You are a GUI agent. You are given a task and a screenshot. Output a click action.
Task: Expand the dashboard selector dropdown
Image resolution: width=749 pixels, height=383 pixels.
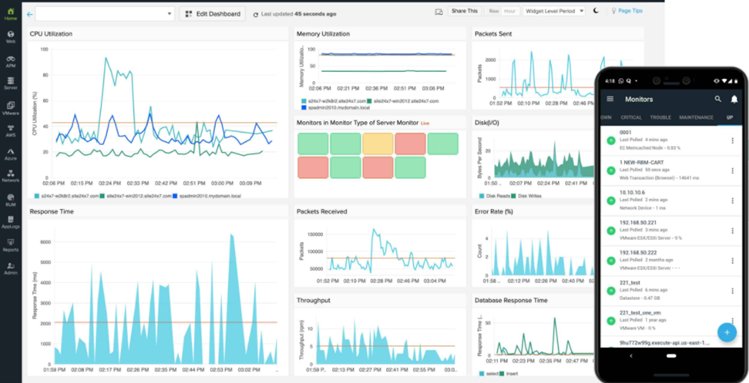[x=105, y=14]
